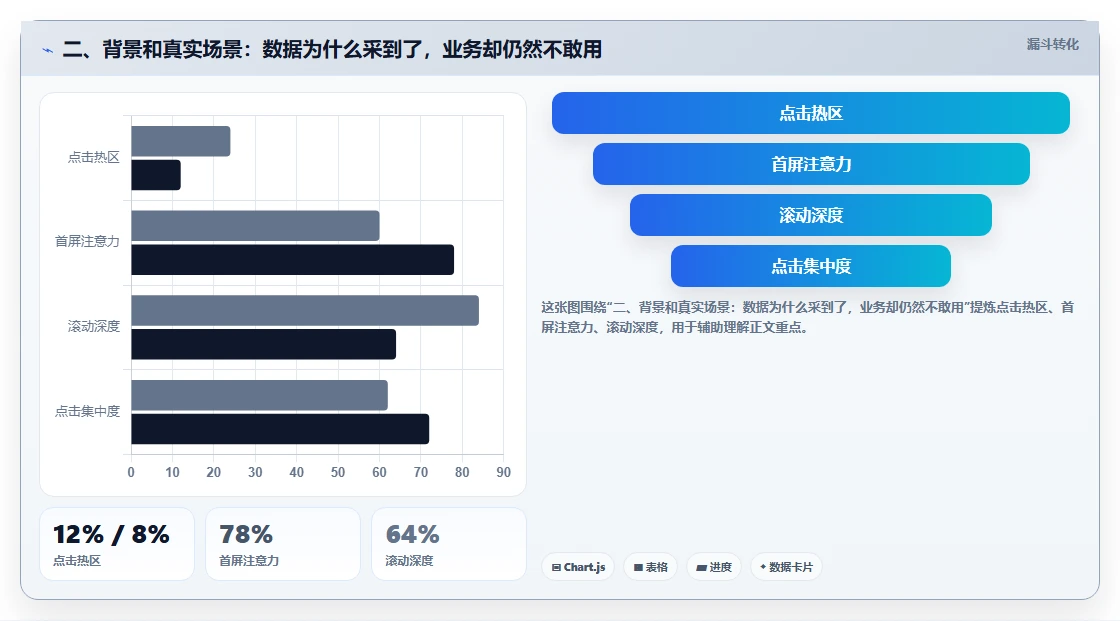The image size is (1120, 621).
Task: Click the slide title starting with 二、背景和真实场景
Action: (x=332, y=49)
